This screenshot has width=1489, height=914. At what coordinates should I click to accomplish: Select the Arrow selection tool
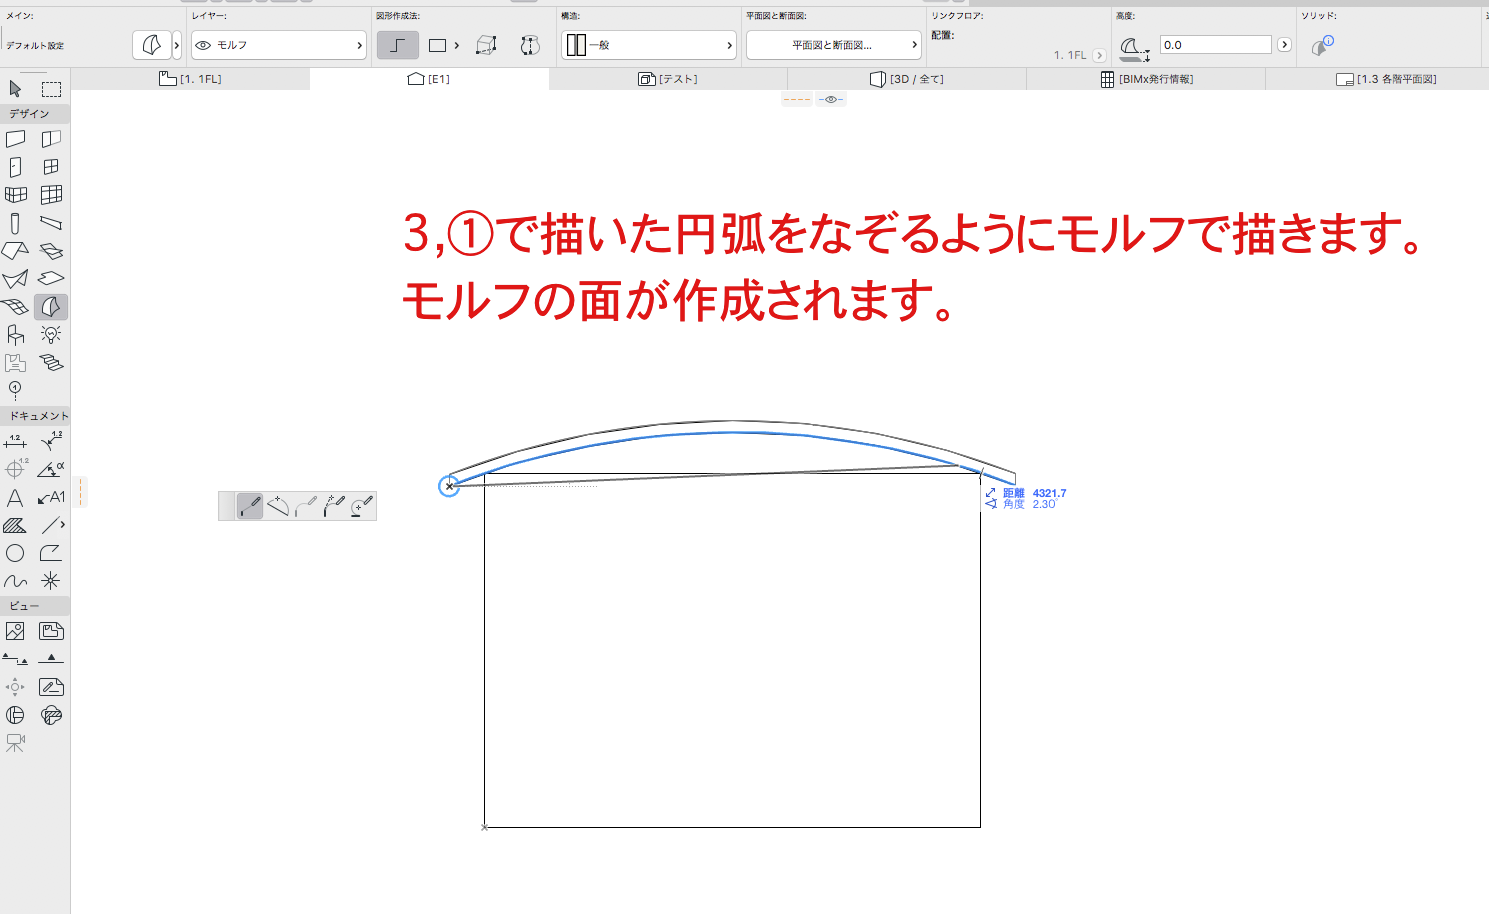[x=15, y=89]
